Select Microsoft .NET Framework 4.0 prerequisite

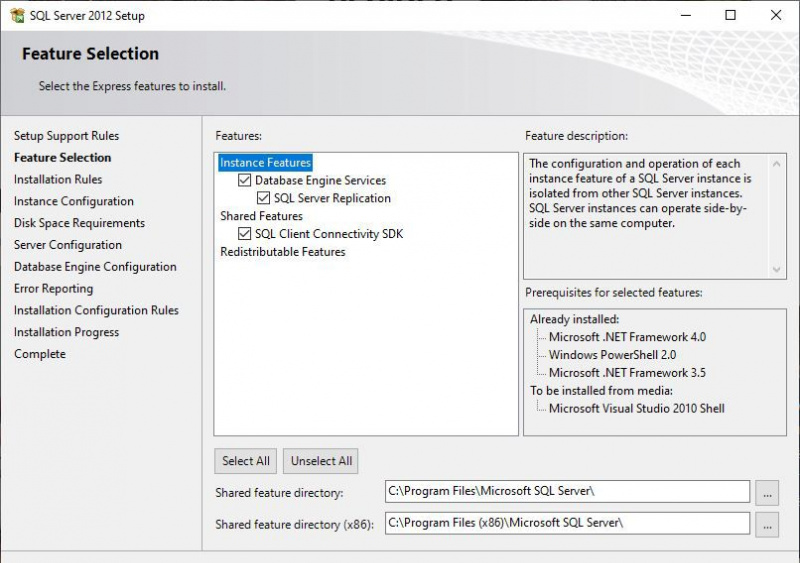(x=627, y=337)
